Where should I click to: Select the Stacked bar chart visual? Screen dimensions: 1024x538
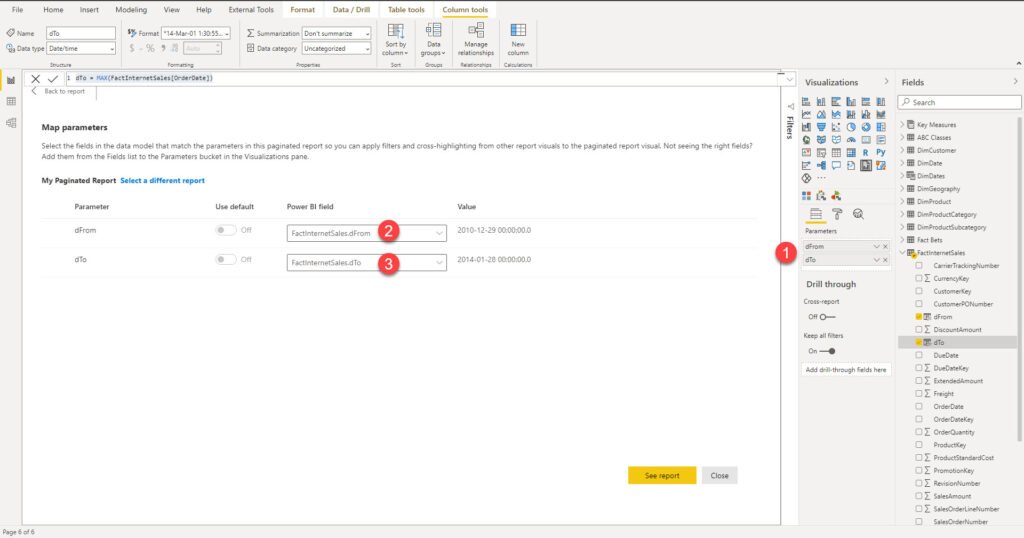tap(806, 101)
